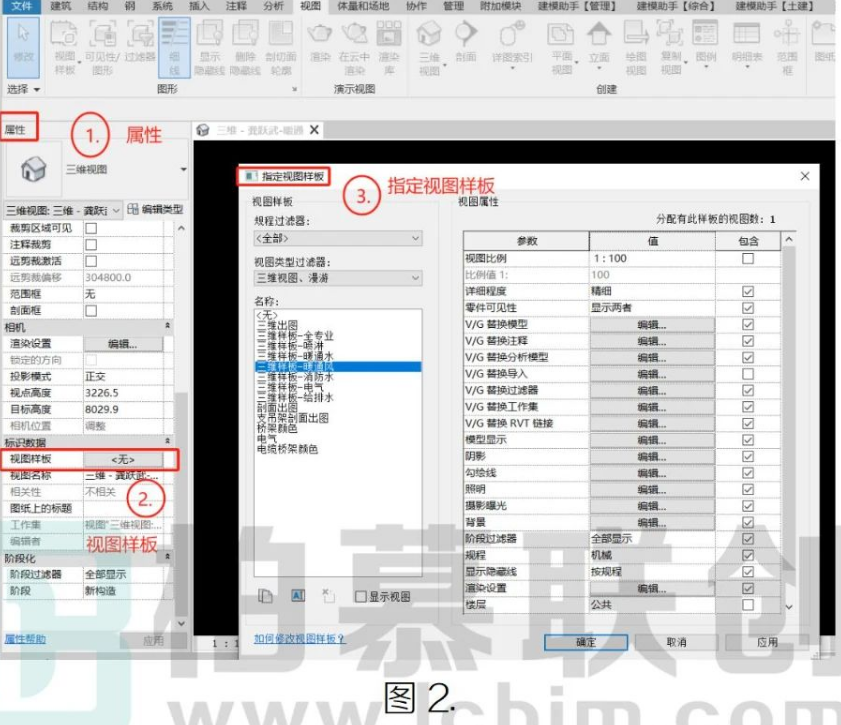The width and height of the screenshot is (841, 725).
Task: Enable the 显示视图 checkbox
Action: (361, 597)
